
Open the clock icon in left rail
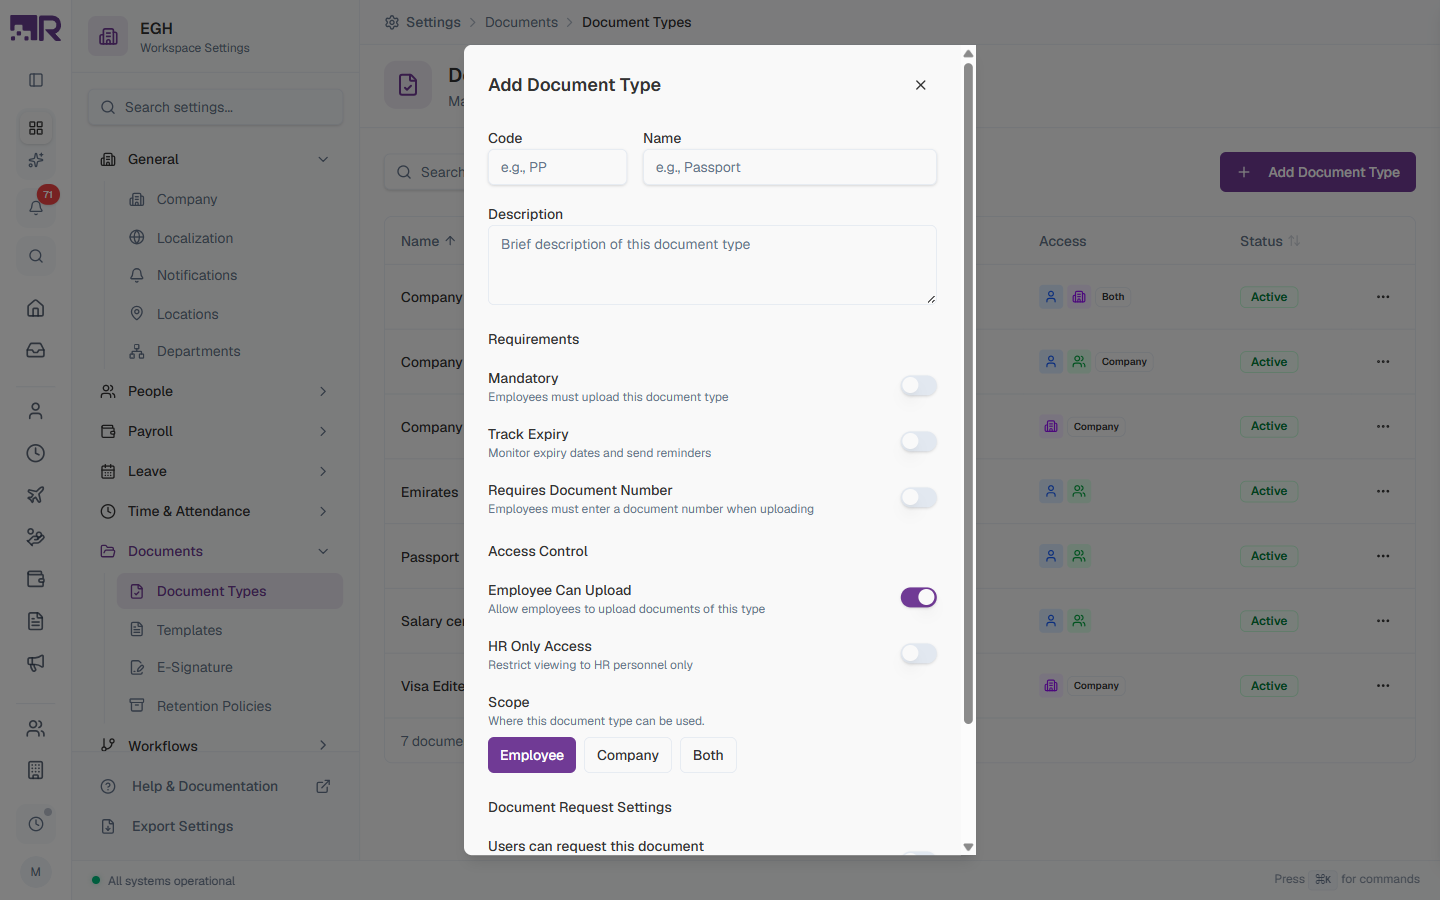(36, 453)
